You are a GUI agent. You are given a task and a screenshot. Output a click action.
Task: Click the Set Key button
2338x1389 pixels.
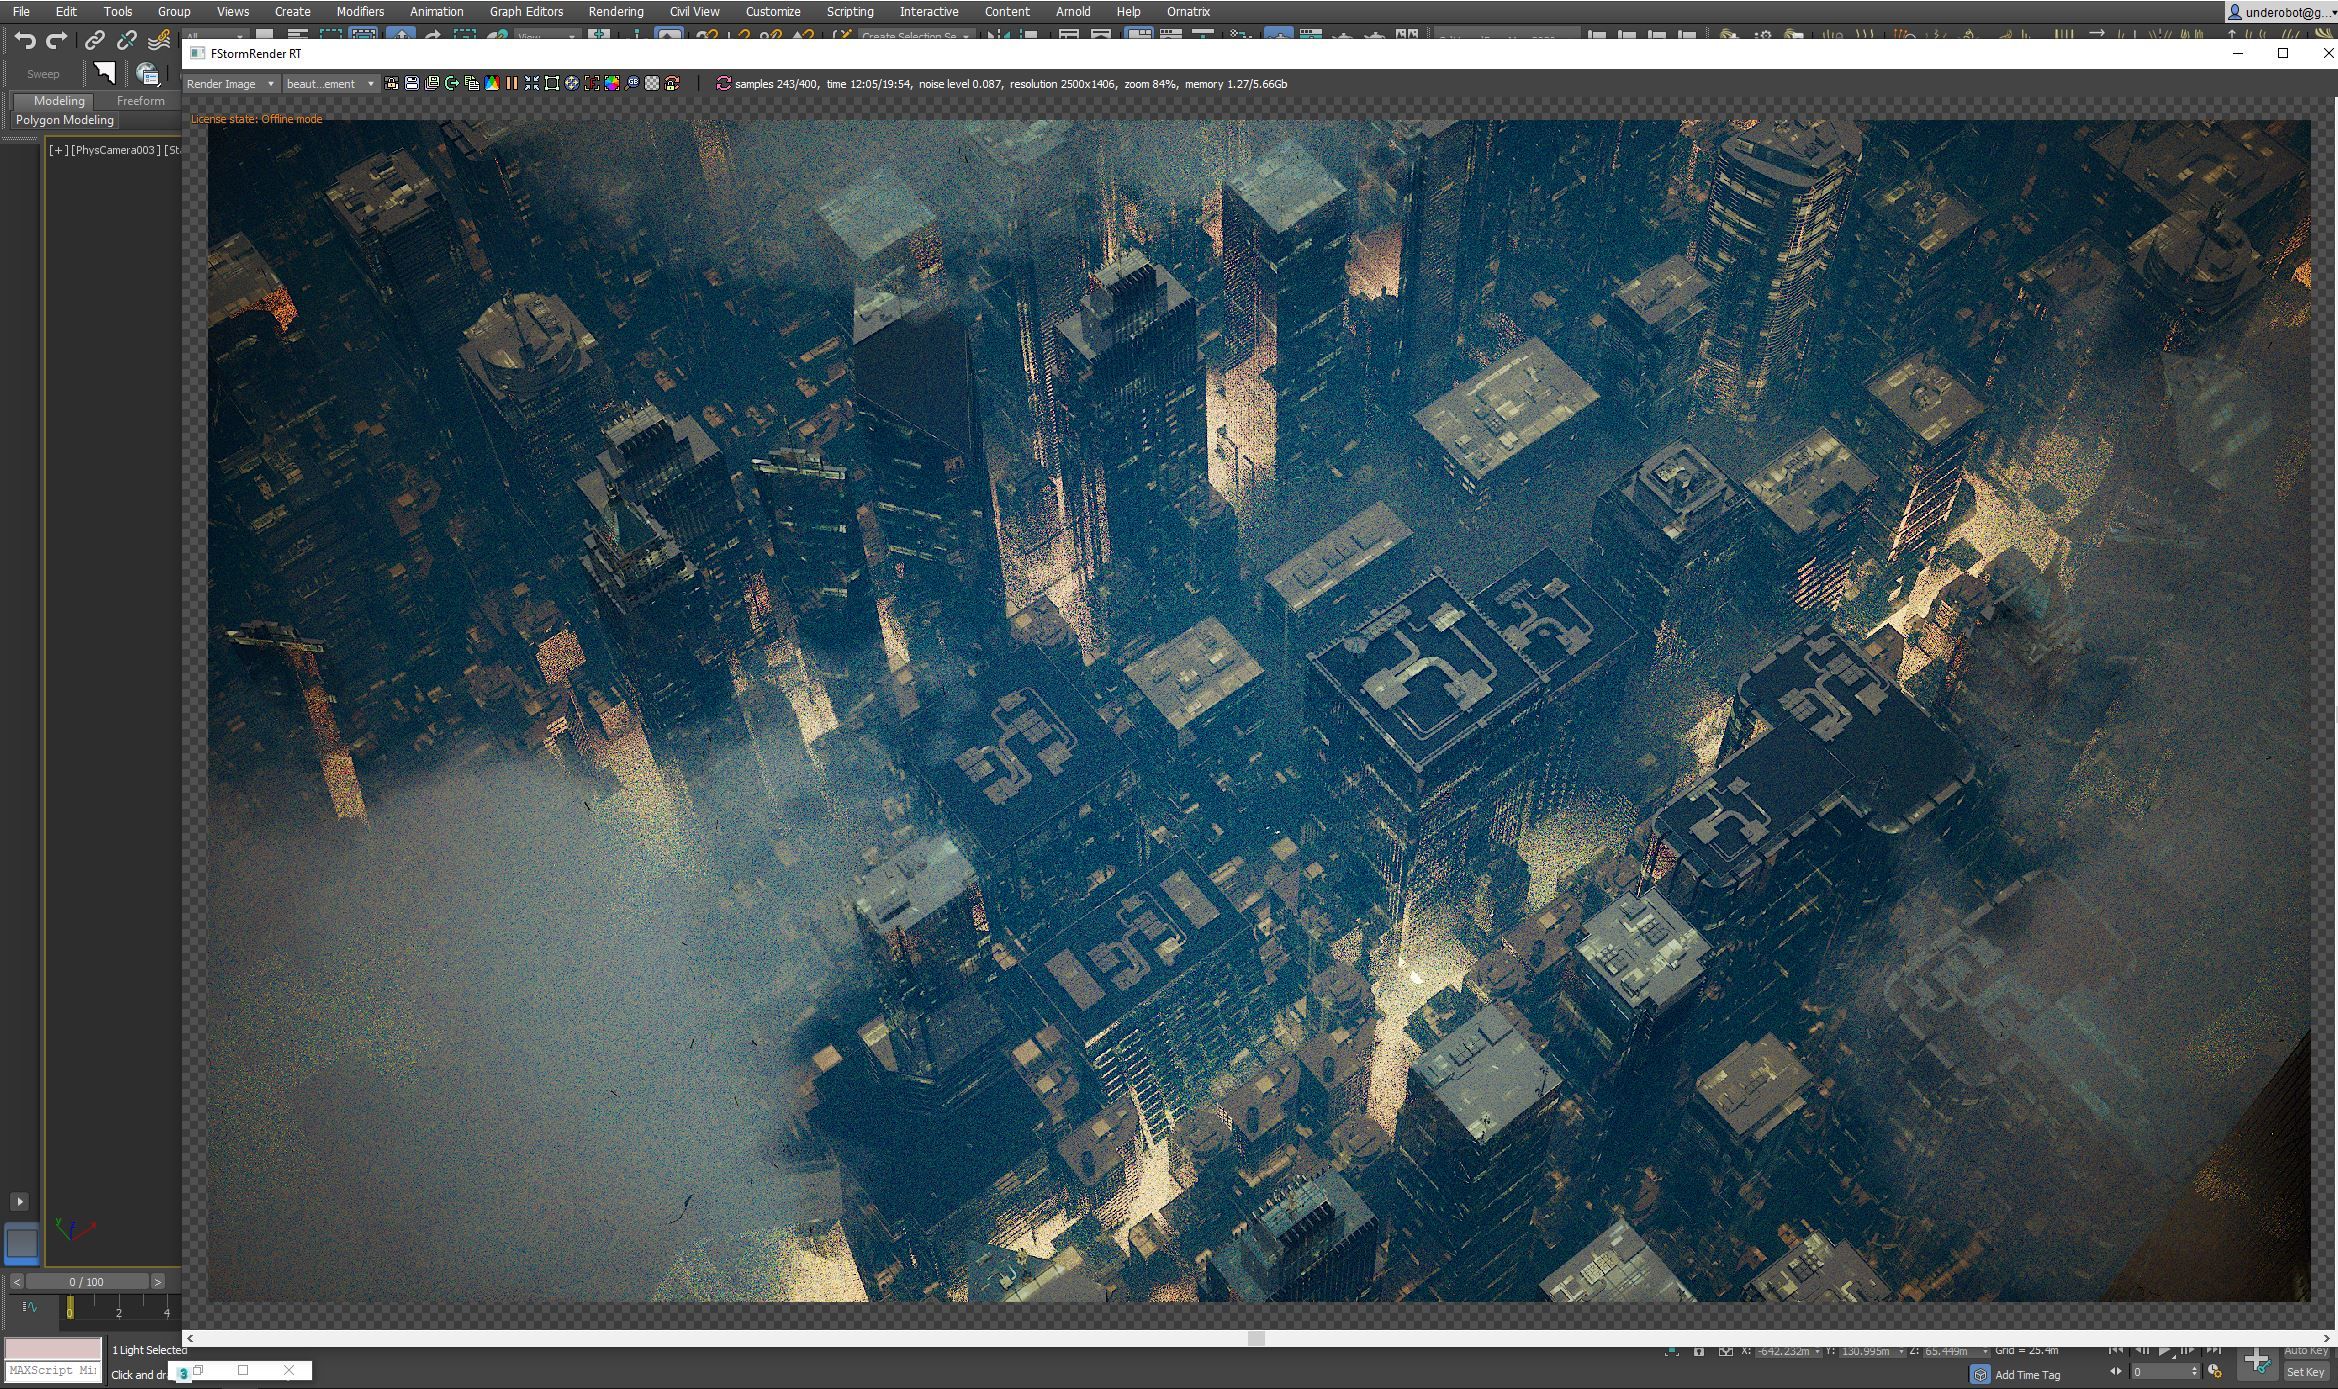[2304, 1372]
